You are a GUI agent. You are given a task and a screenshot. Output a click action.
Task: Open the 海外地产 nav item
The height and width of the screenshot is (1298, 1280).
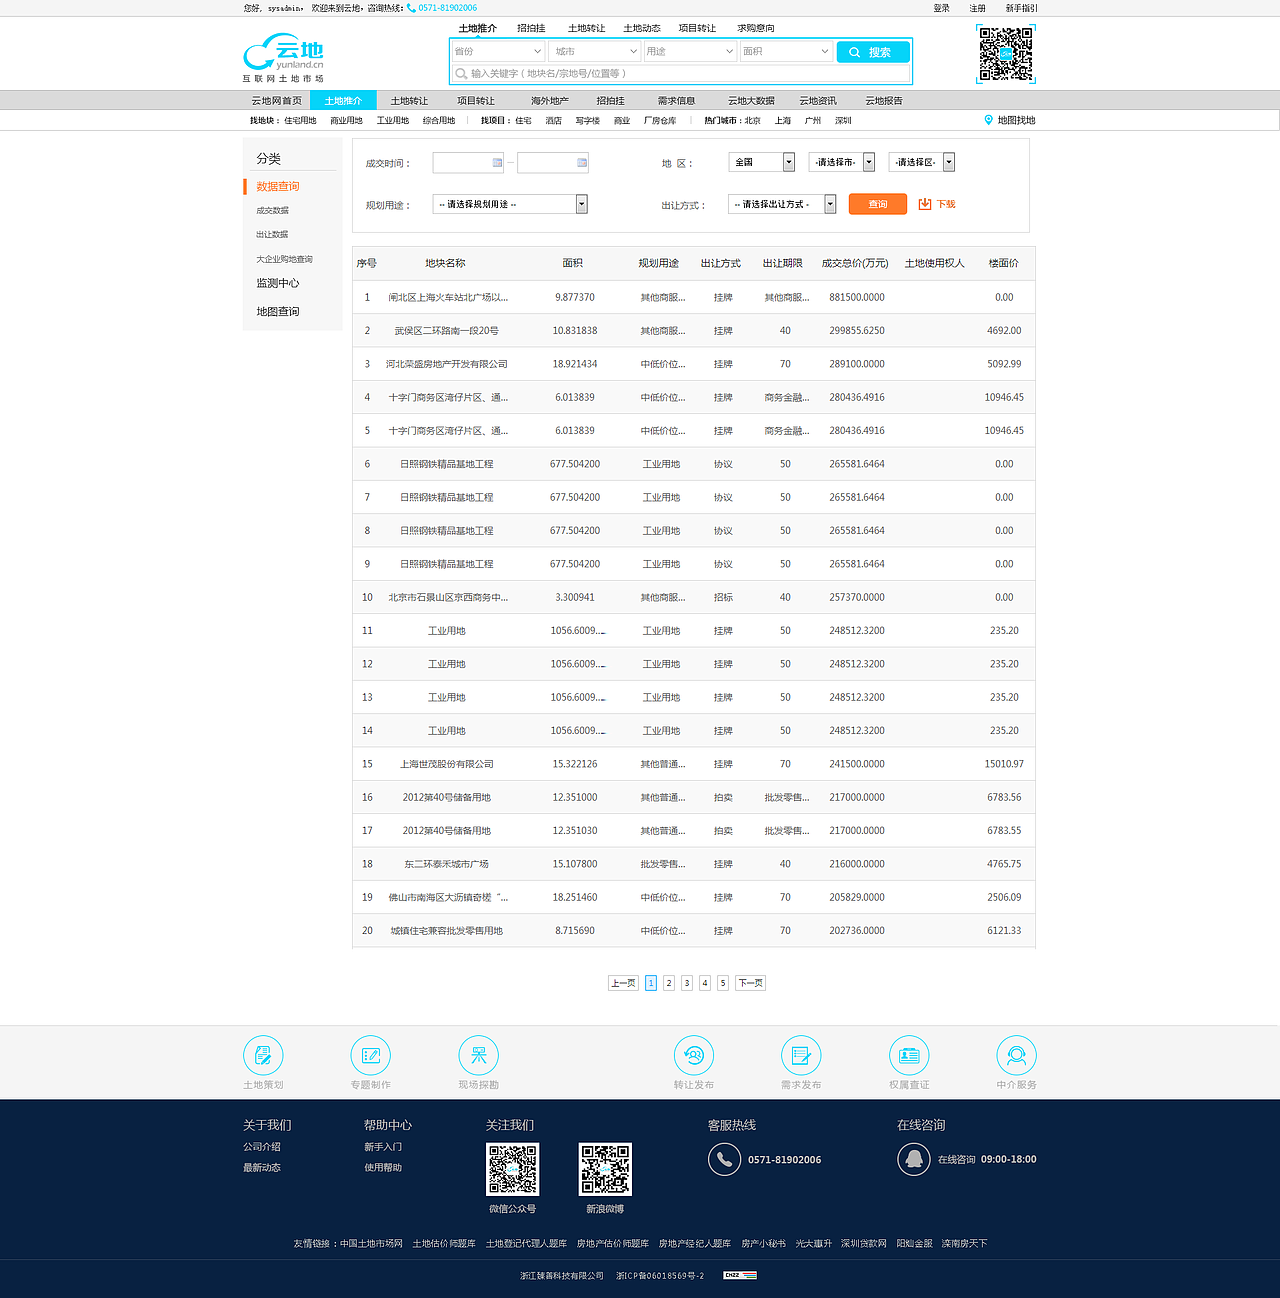coord(549,100)
